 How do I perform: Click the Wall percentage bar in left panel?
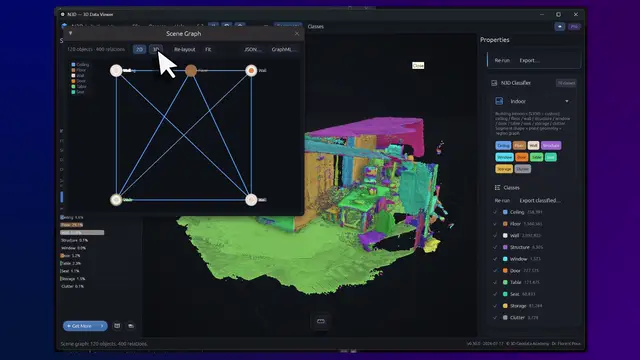coord(82,233)
